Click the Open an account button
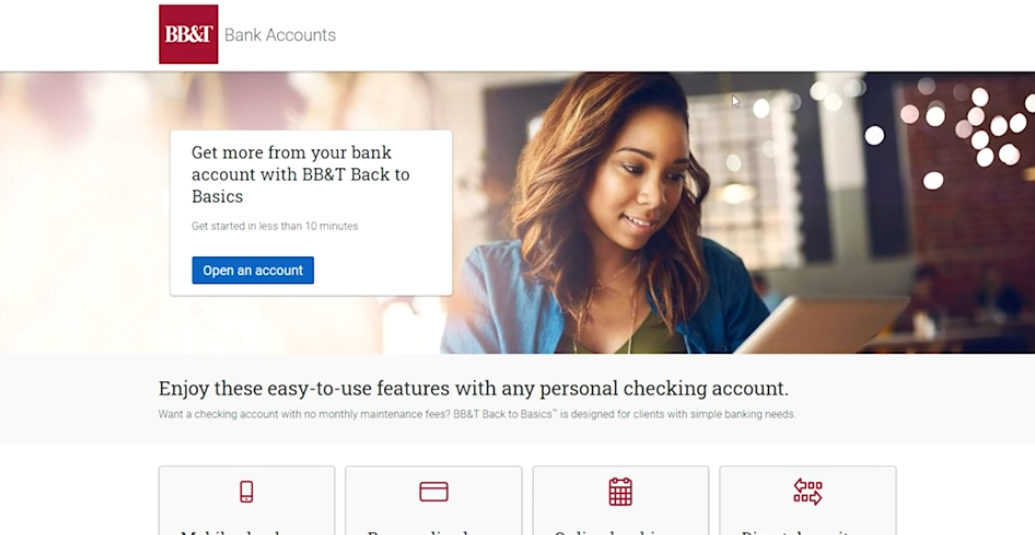 (x=253, y=270)
